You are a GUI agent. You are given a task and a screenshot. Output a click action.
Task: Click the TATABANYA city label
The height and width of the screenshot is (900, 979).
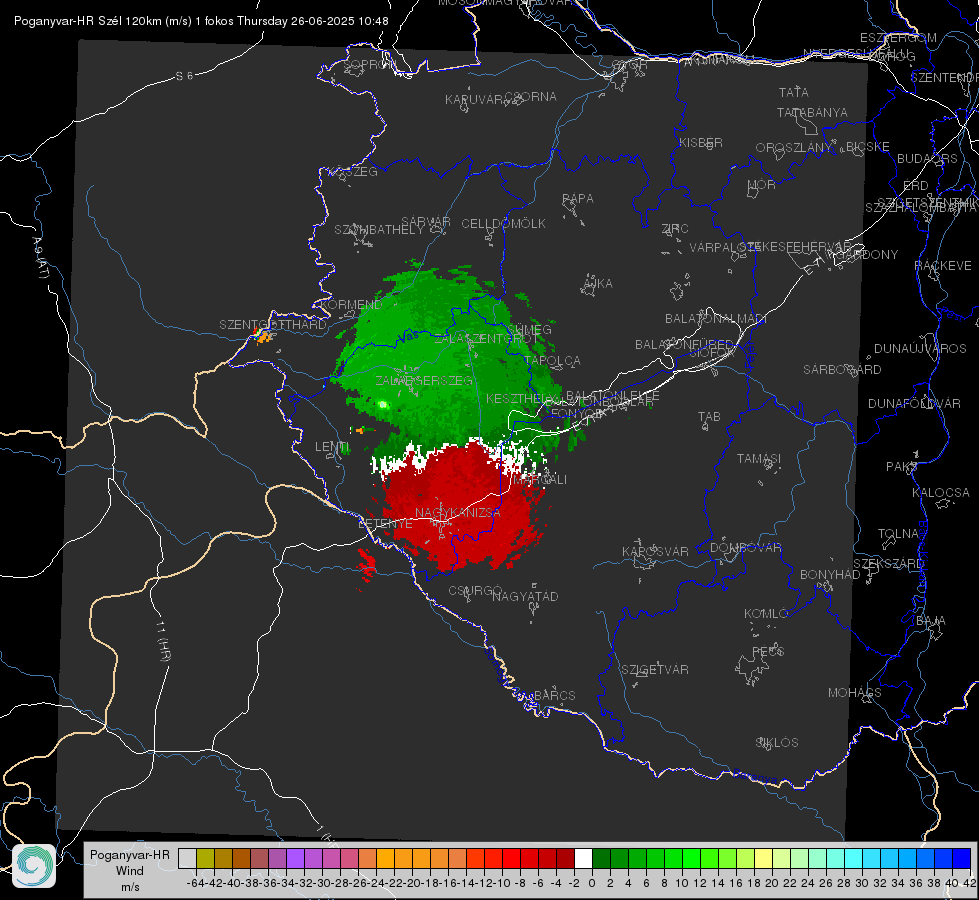pos(812,112)
